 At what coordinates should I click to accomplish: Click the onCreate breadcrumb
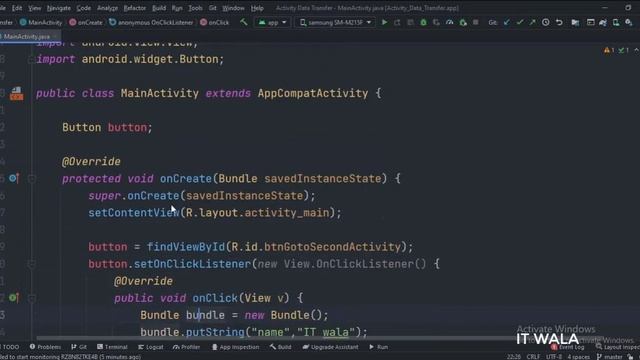tap(86, 22)
